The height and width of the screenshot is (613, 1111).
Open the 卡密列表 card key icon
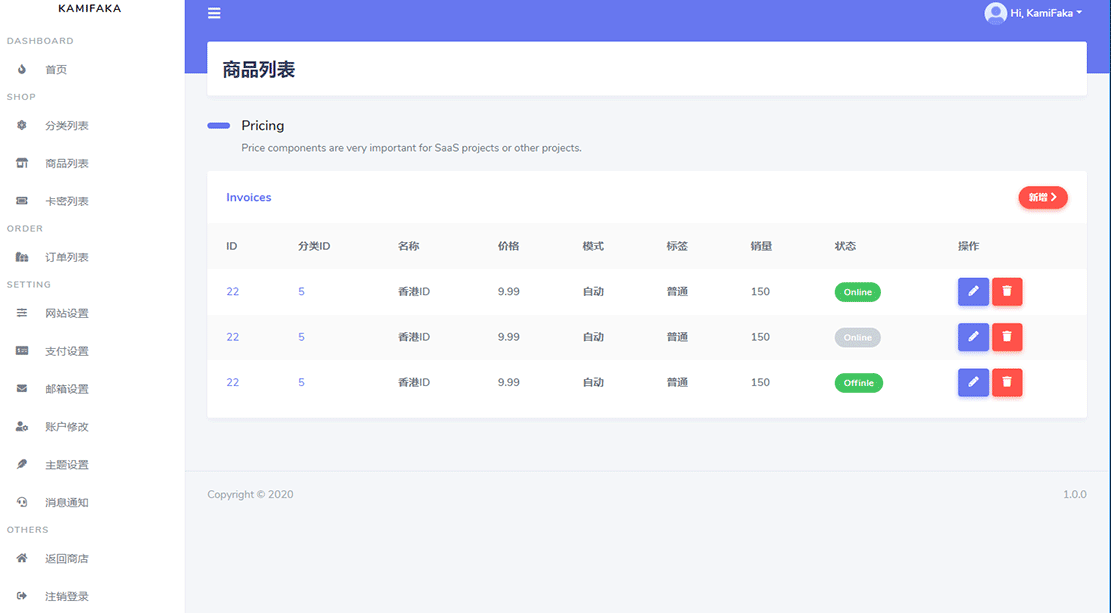21,200
